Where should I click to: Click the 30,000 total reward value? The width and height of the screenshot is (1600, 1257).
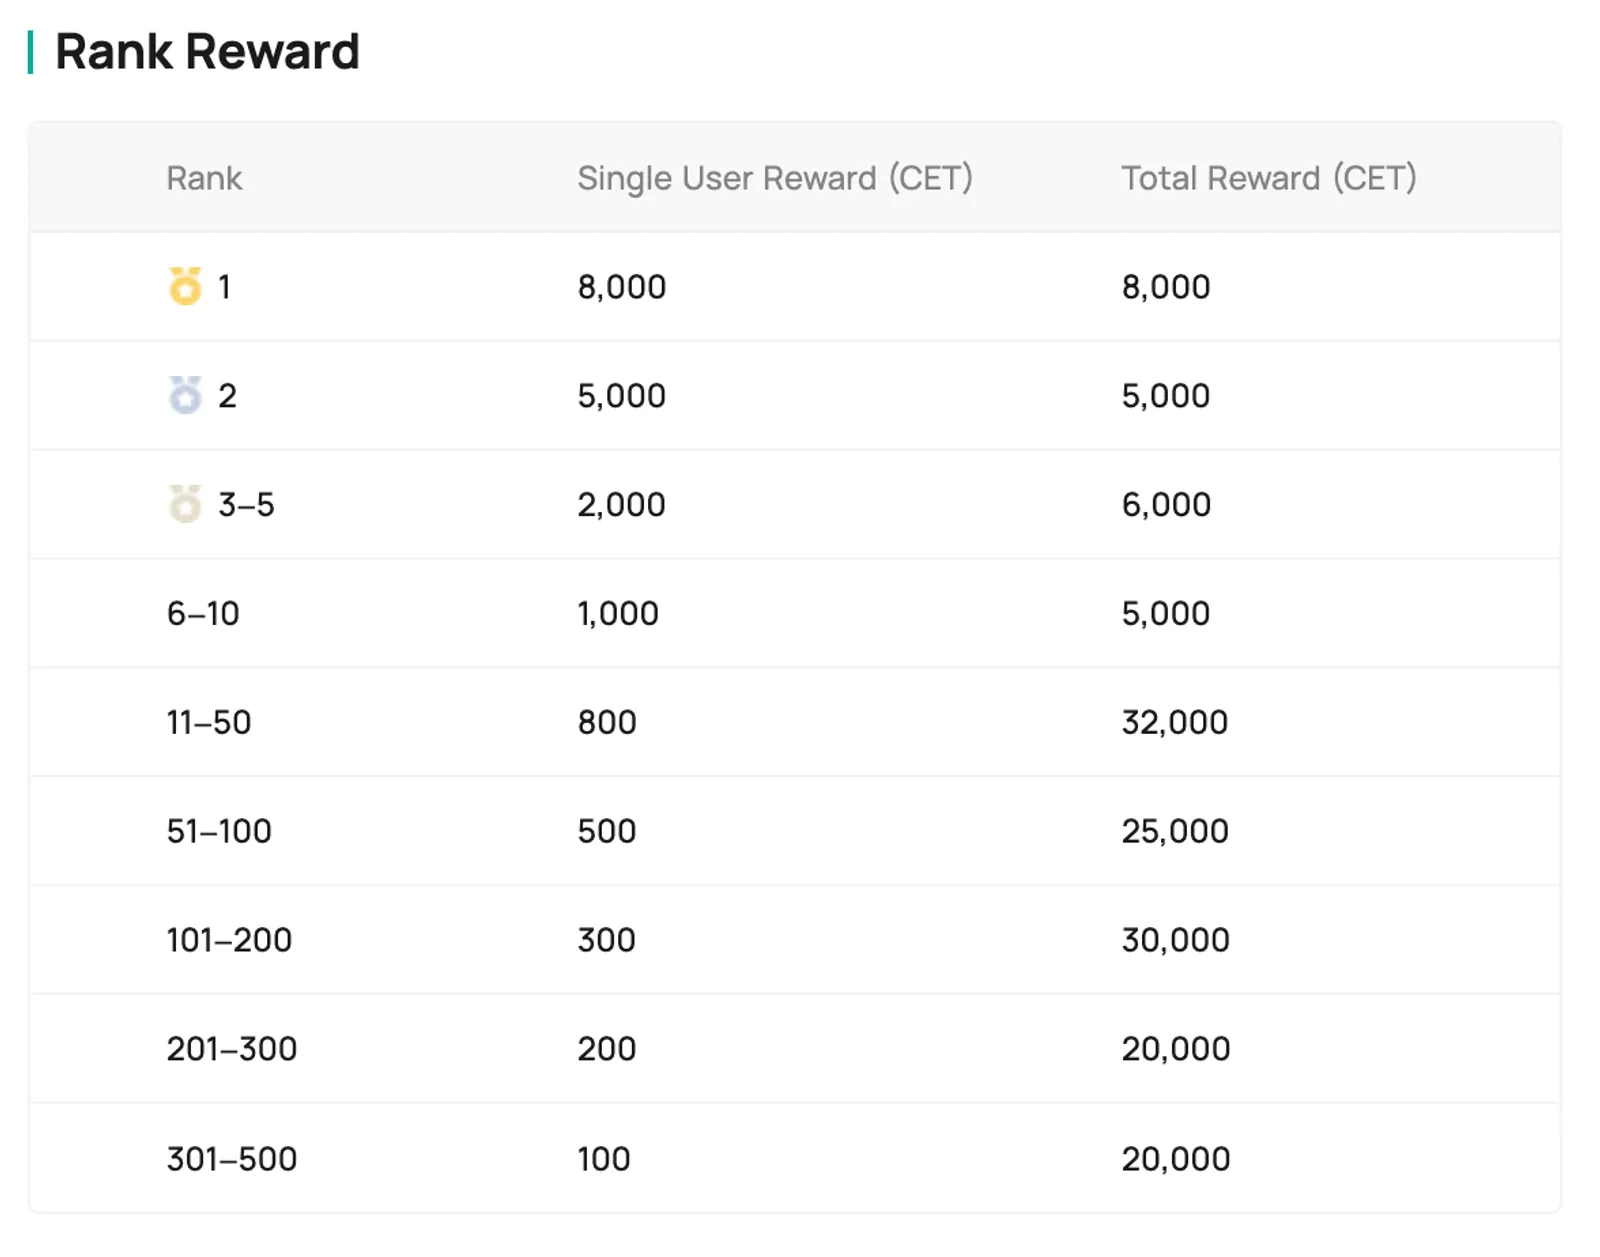(x=1176, y=940)
